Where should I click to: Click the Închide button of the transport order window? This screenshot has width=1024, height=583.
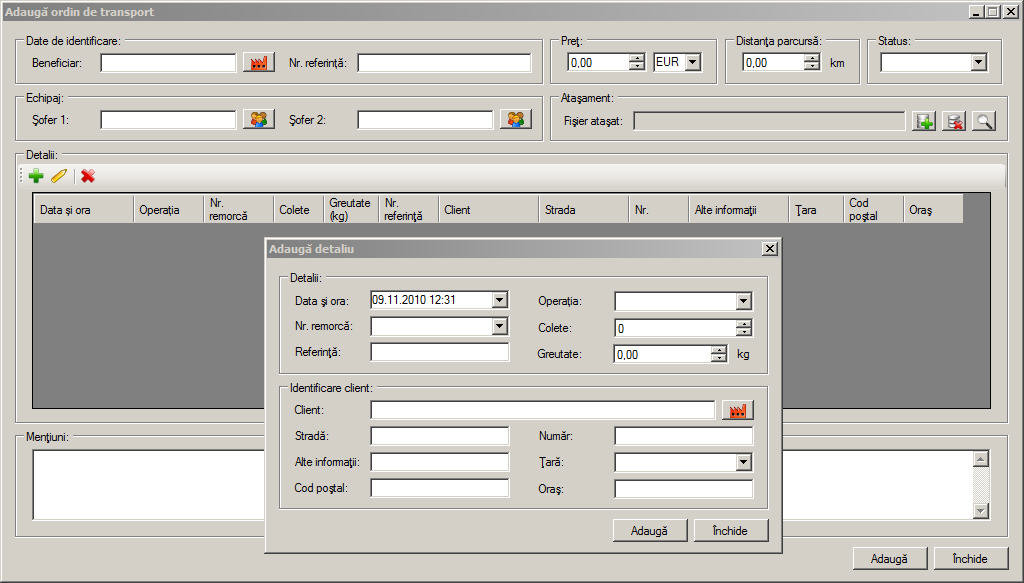click(x=970, y=559)
